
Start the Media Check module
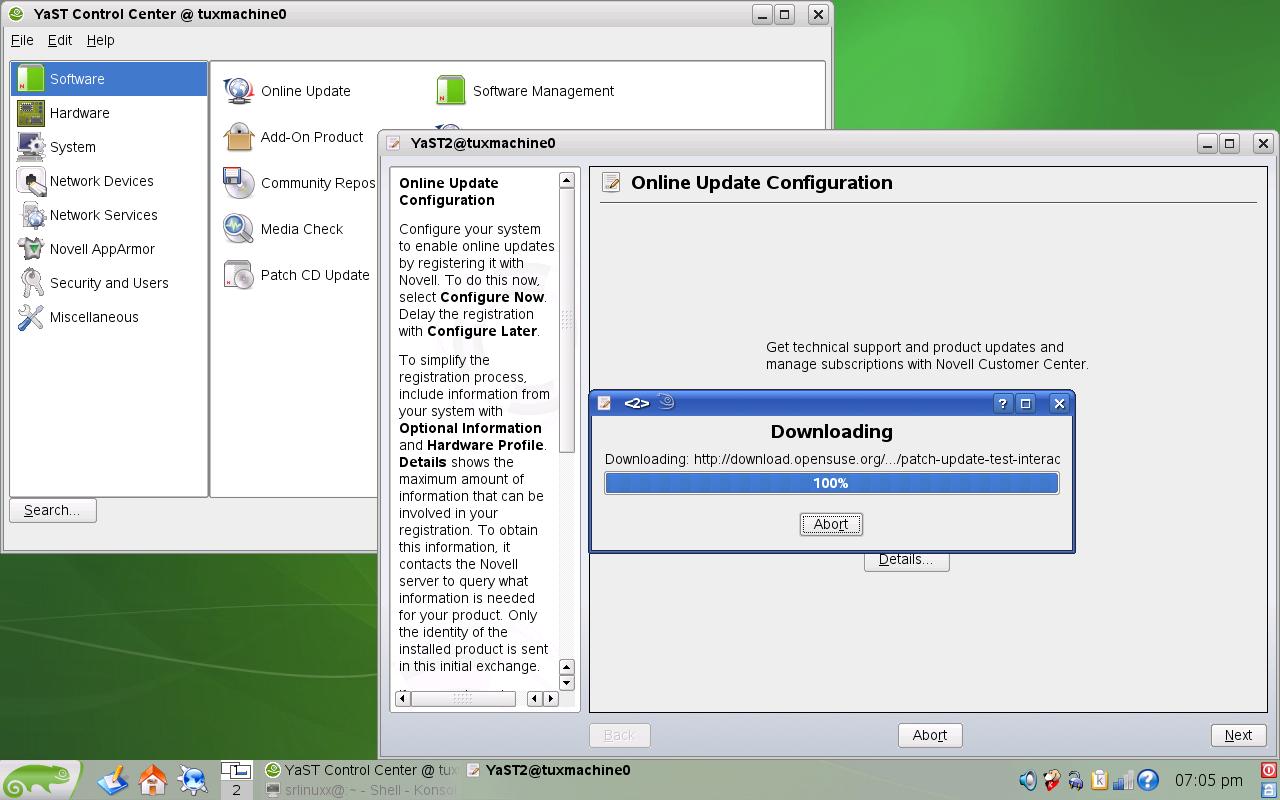tap(283, 229)
